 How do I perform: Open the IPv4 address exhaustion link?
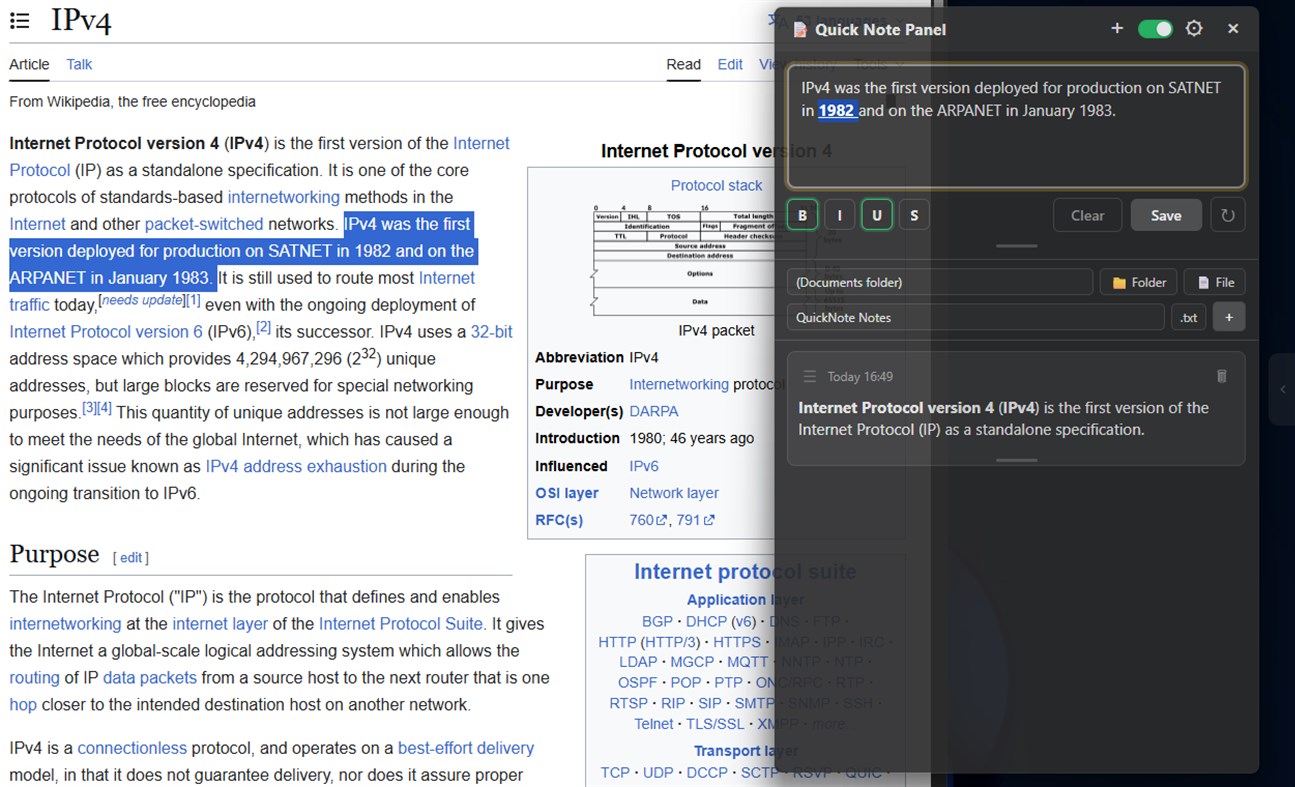[296, 466]
